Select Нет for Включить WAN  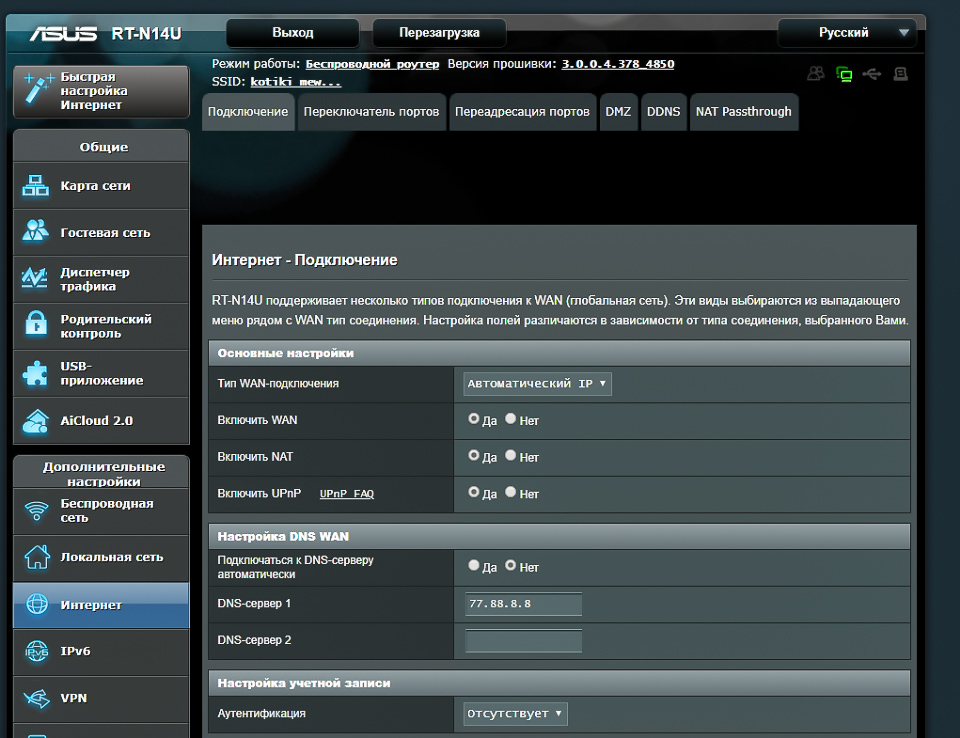(511, 419)
